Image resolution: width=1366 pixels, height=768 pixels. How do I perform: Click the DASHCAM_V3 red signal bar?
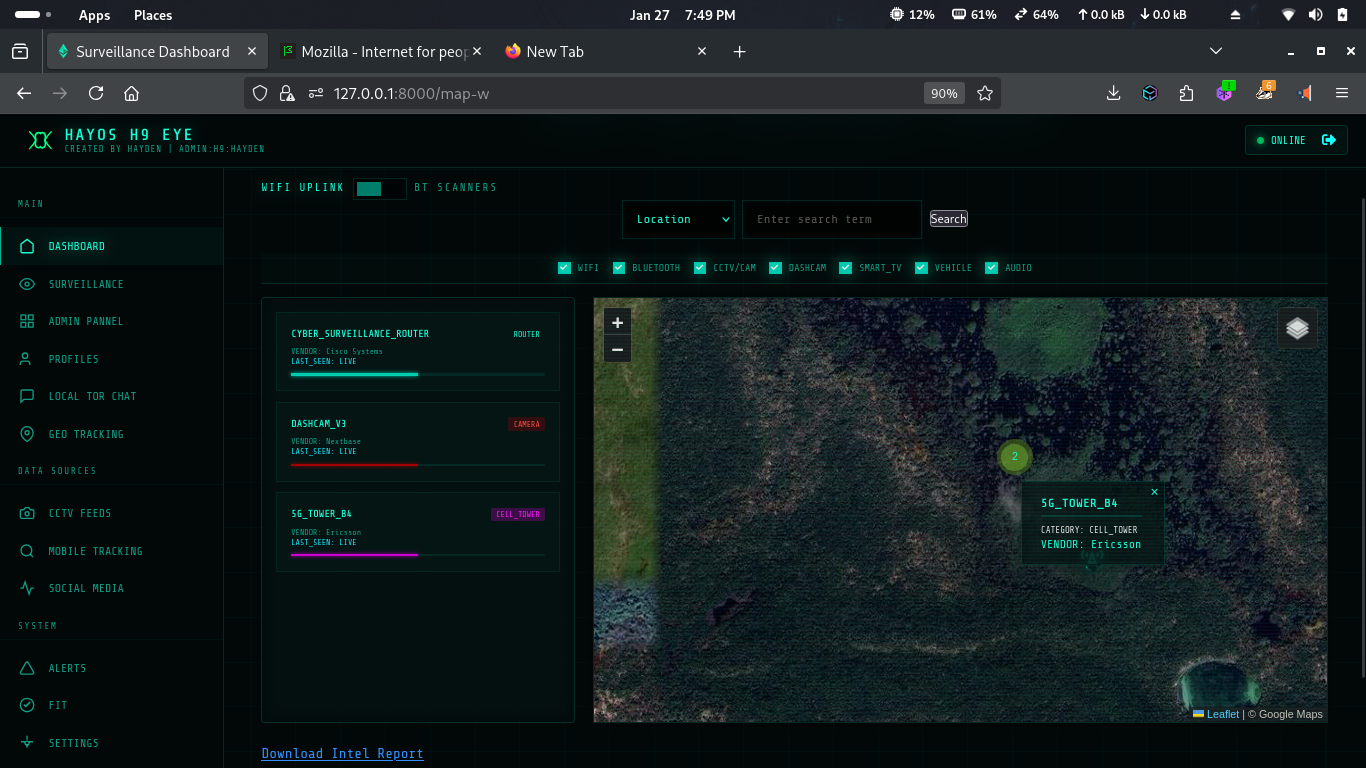[418, 464]
